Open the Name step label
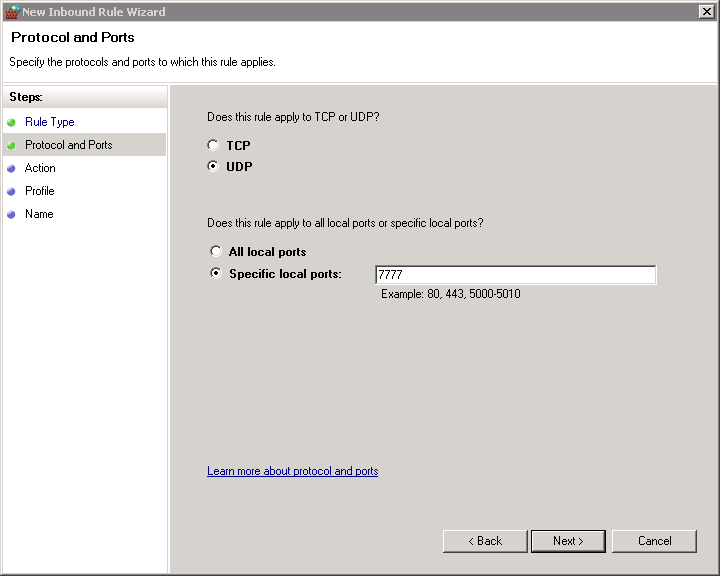The width and height of the screenshot is (720, 576). click(x=39, y=214)
